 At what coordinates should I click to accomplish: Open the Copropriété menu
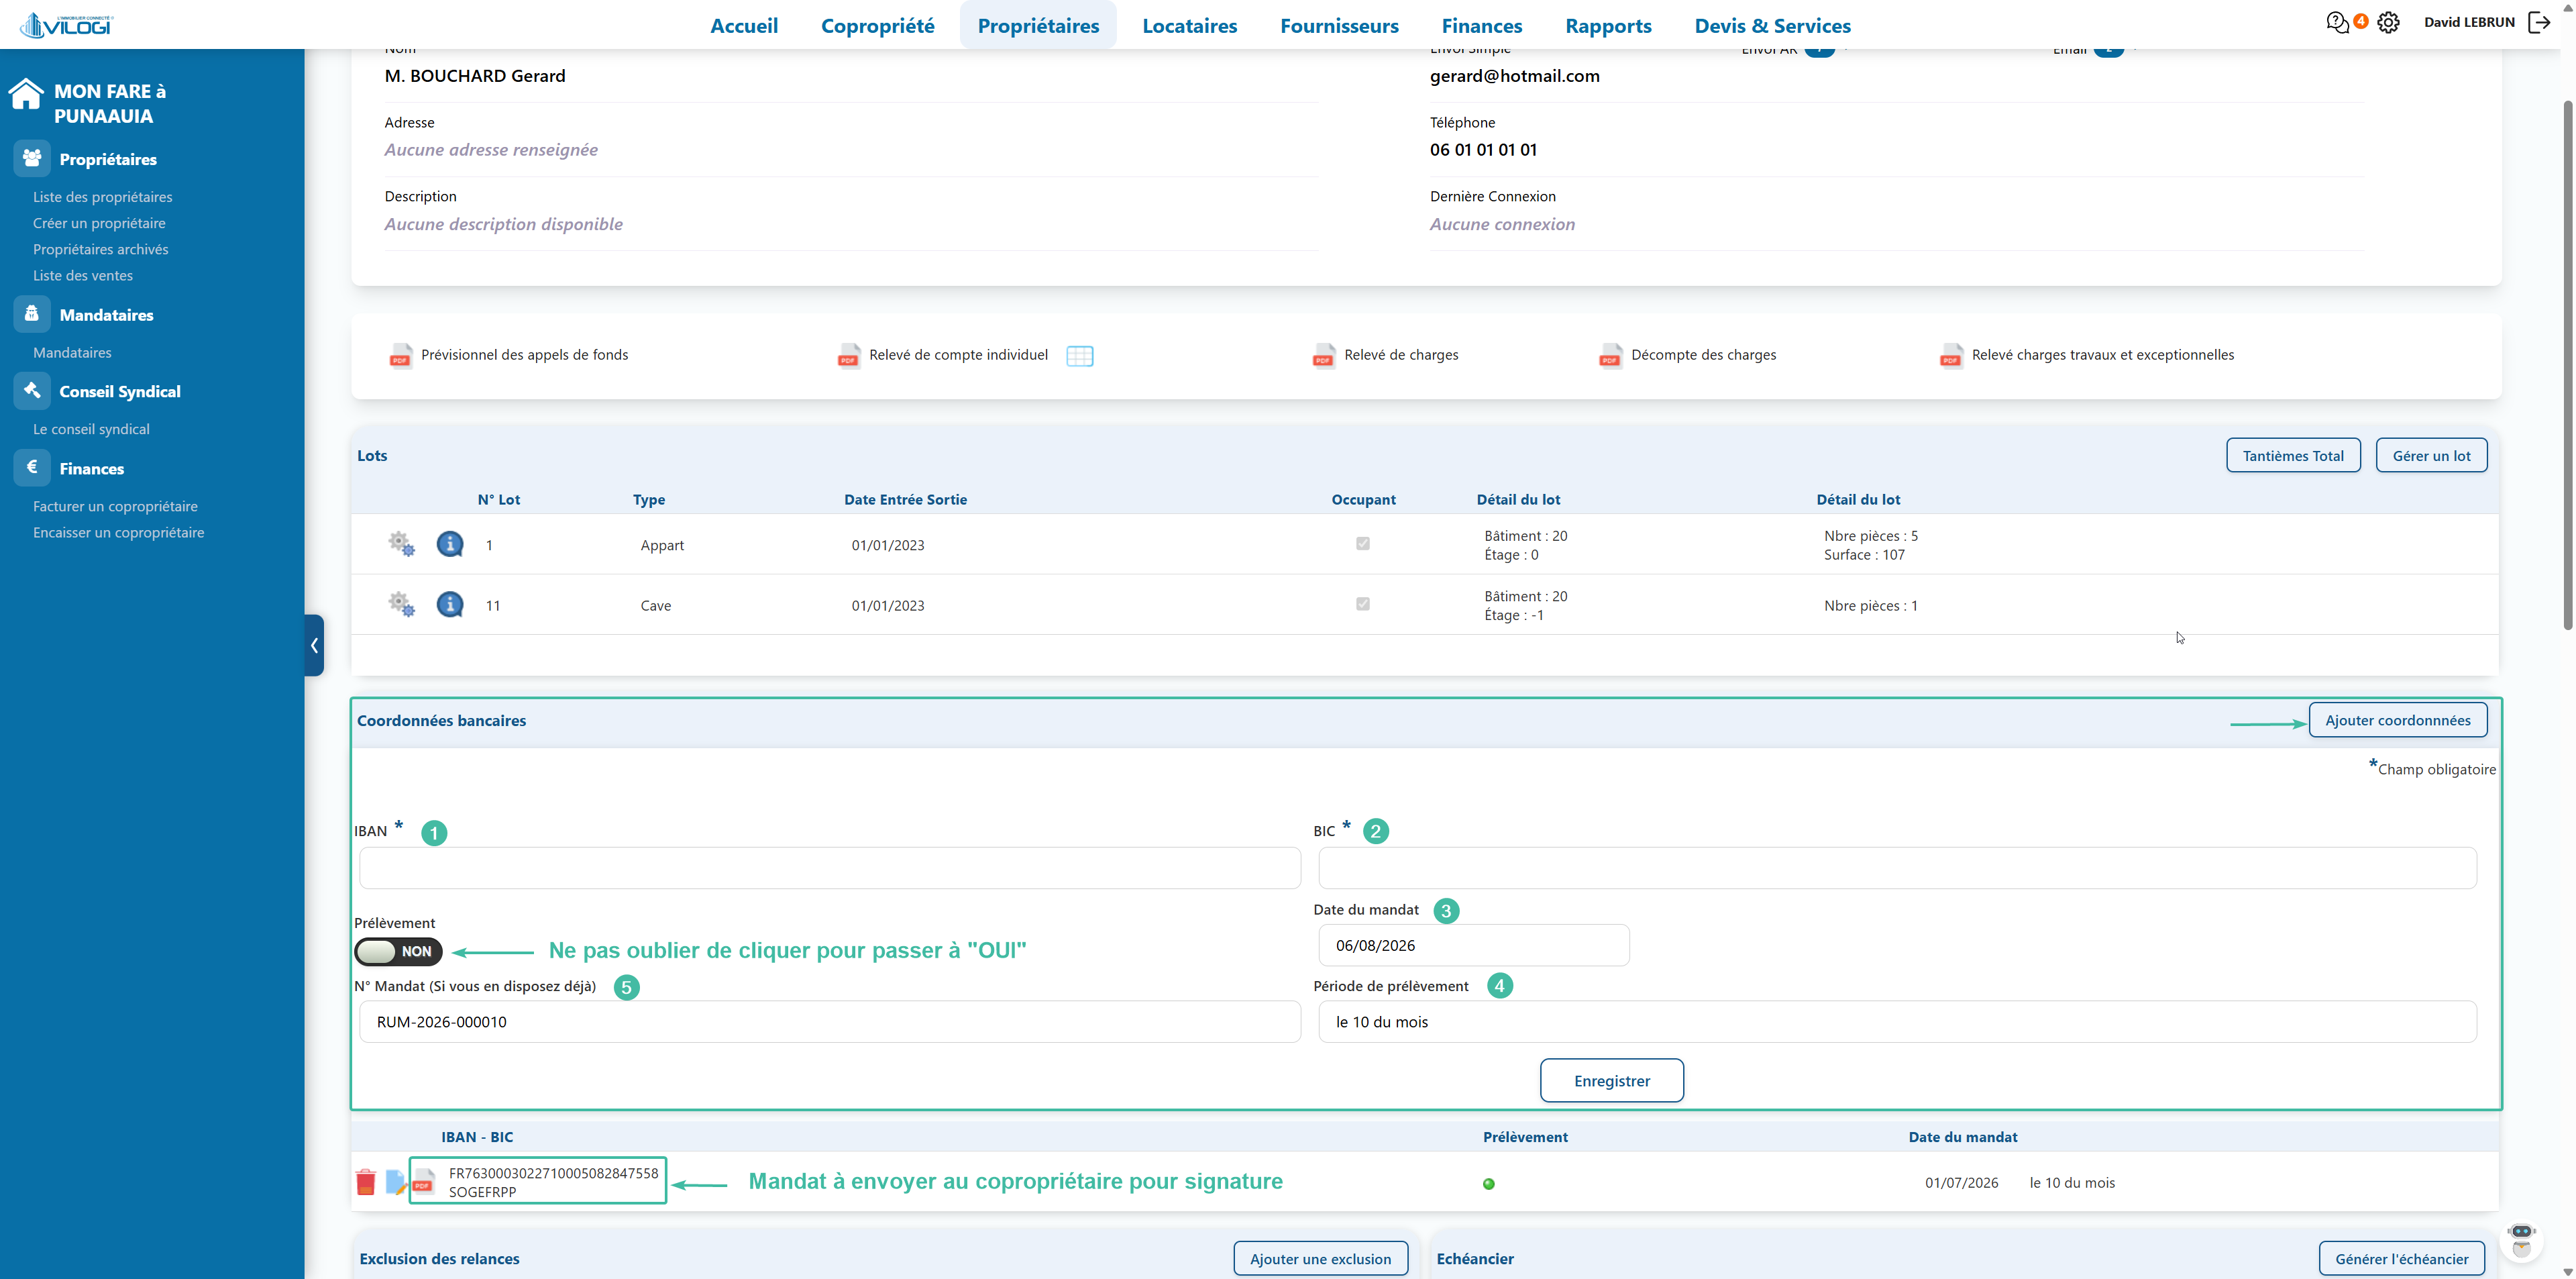click(878, 25)
